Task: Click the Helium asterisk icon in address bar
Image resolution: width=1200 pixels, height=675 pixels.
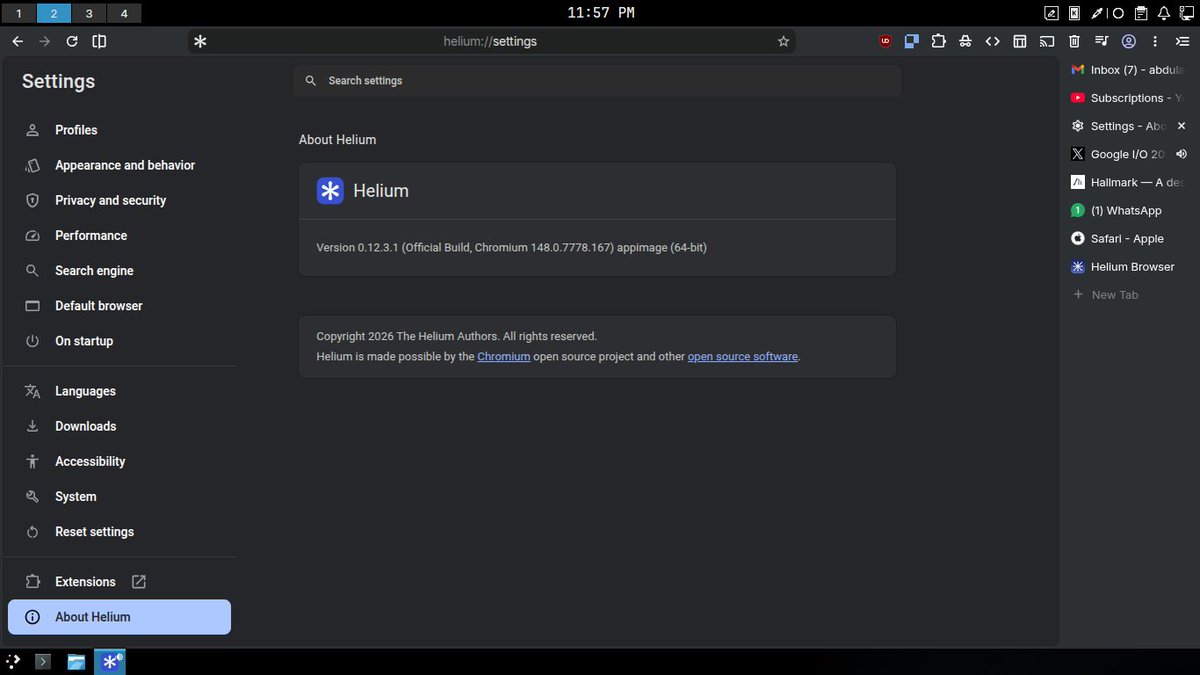Action: pos(200,41)
